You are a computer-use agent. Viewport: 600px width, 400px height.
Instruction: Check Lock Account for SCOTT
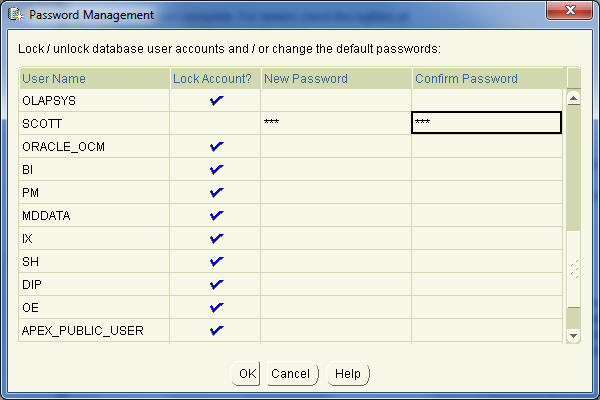pos(216,123)
